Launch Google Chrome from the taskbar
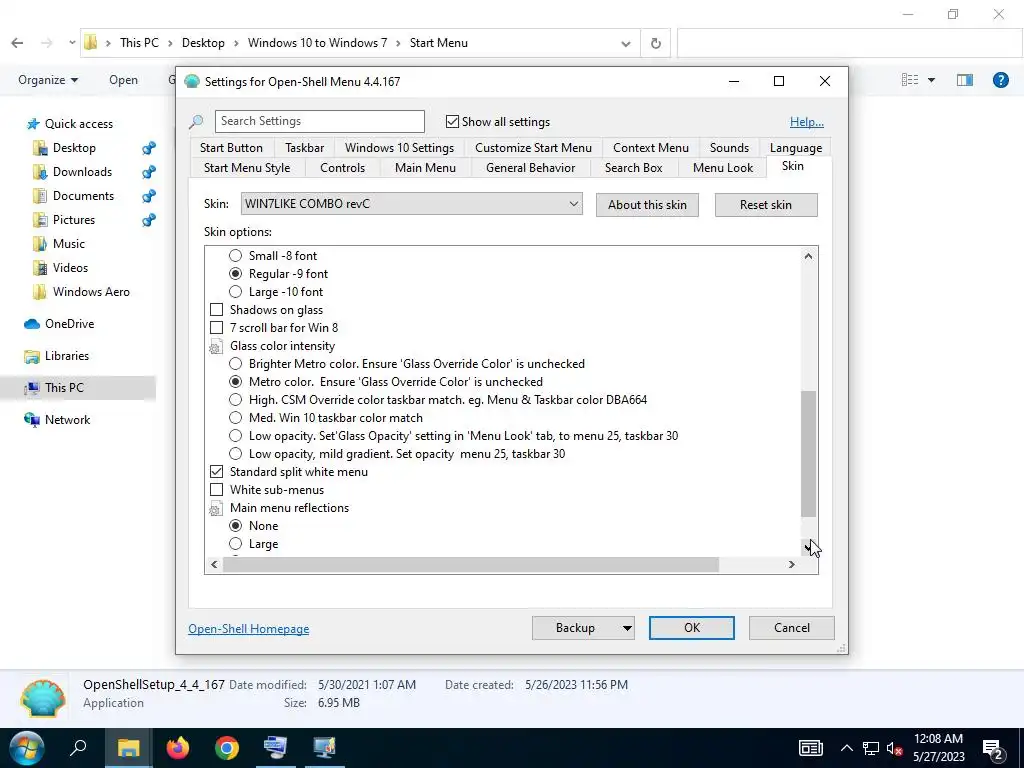Screen dimensions: 1024x768 point(227,748)
